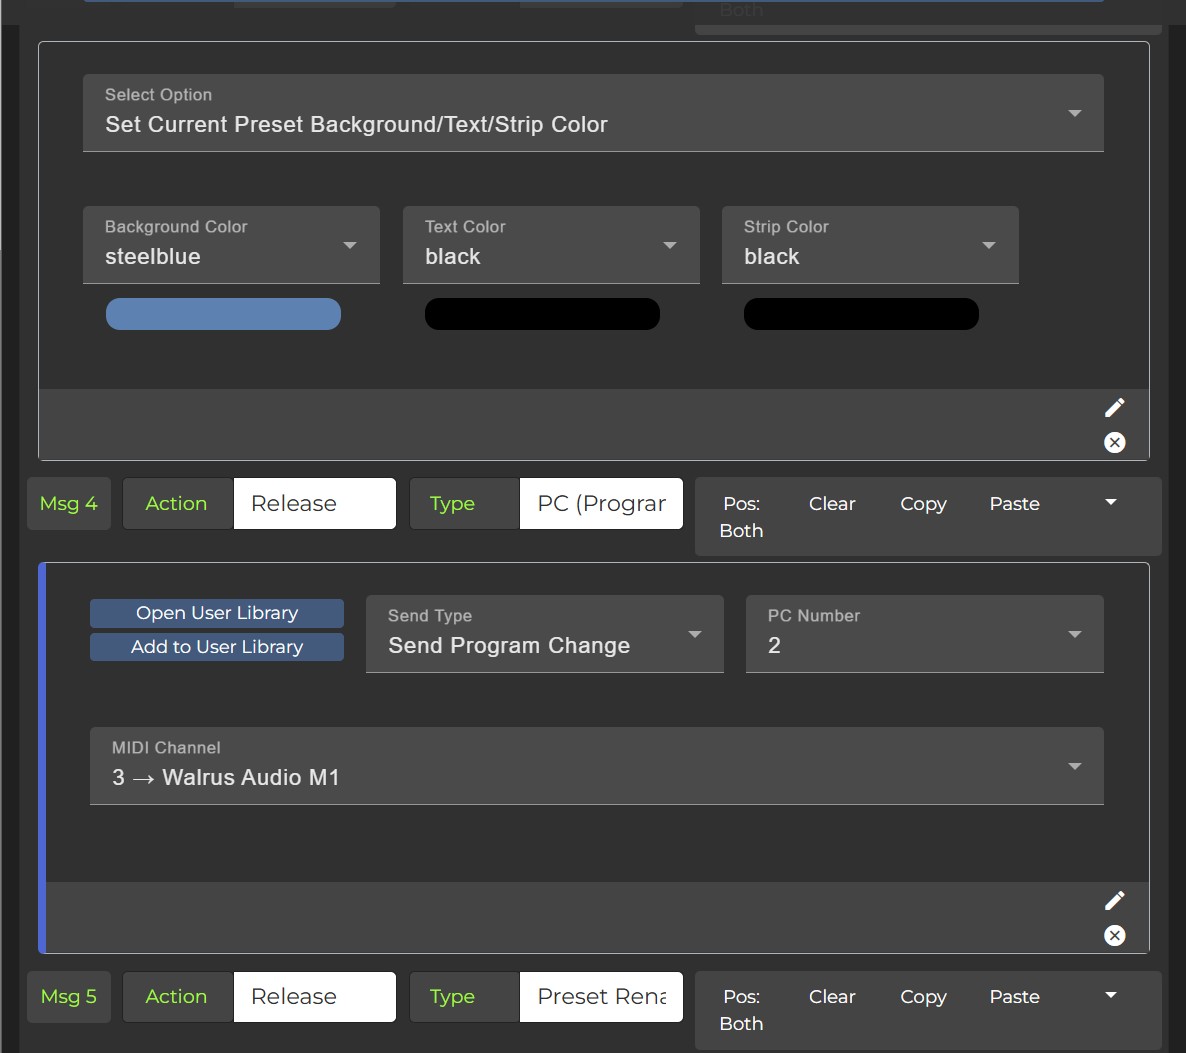The width and height of the screenshot is (1186, 1053).
Task: Click Copy in the Msg 4 row
Action: point(923,504)
